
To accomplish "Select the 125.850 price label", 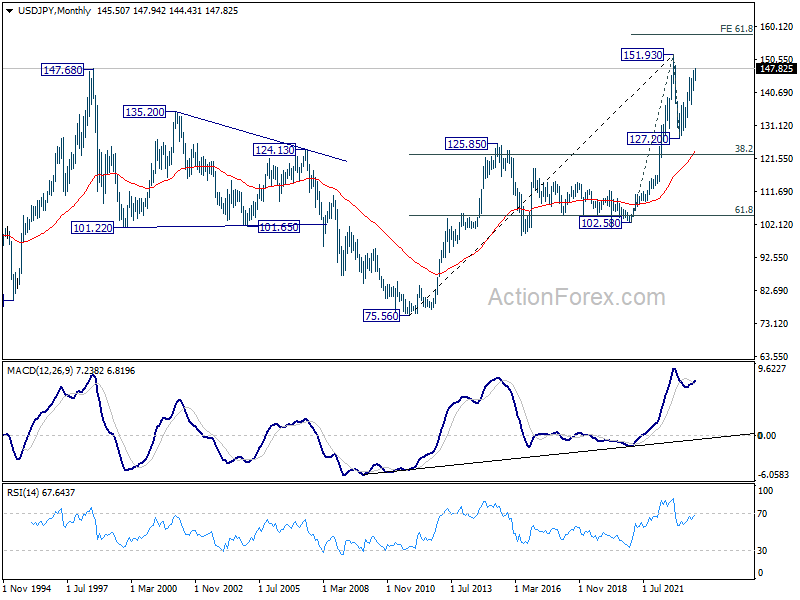I will coord(466,144).
